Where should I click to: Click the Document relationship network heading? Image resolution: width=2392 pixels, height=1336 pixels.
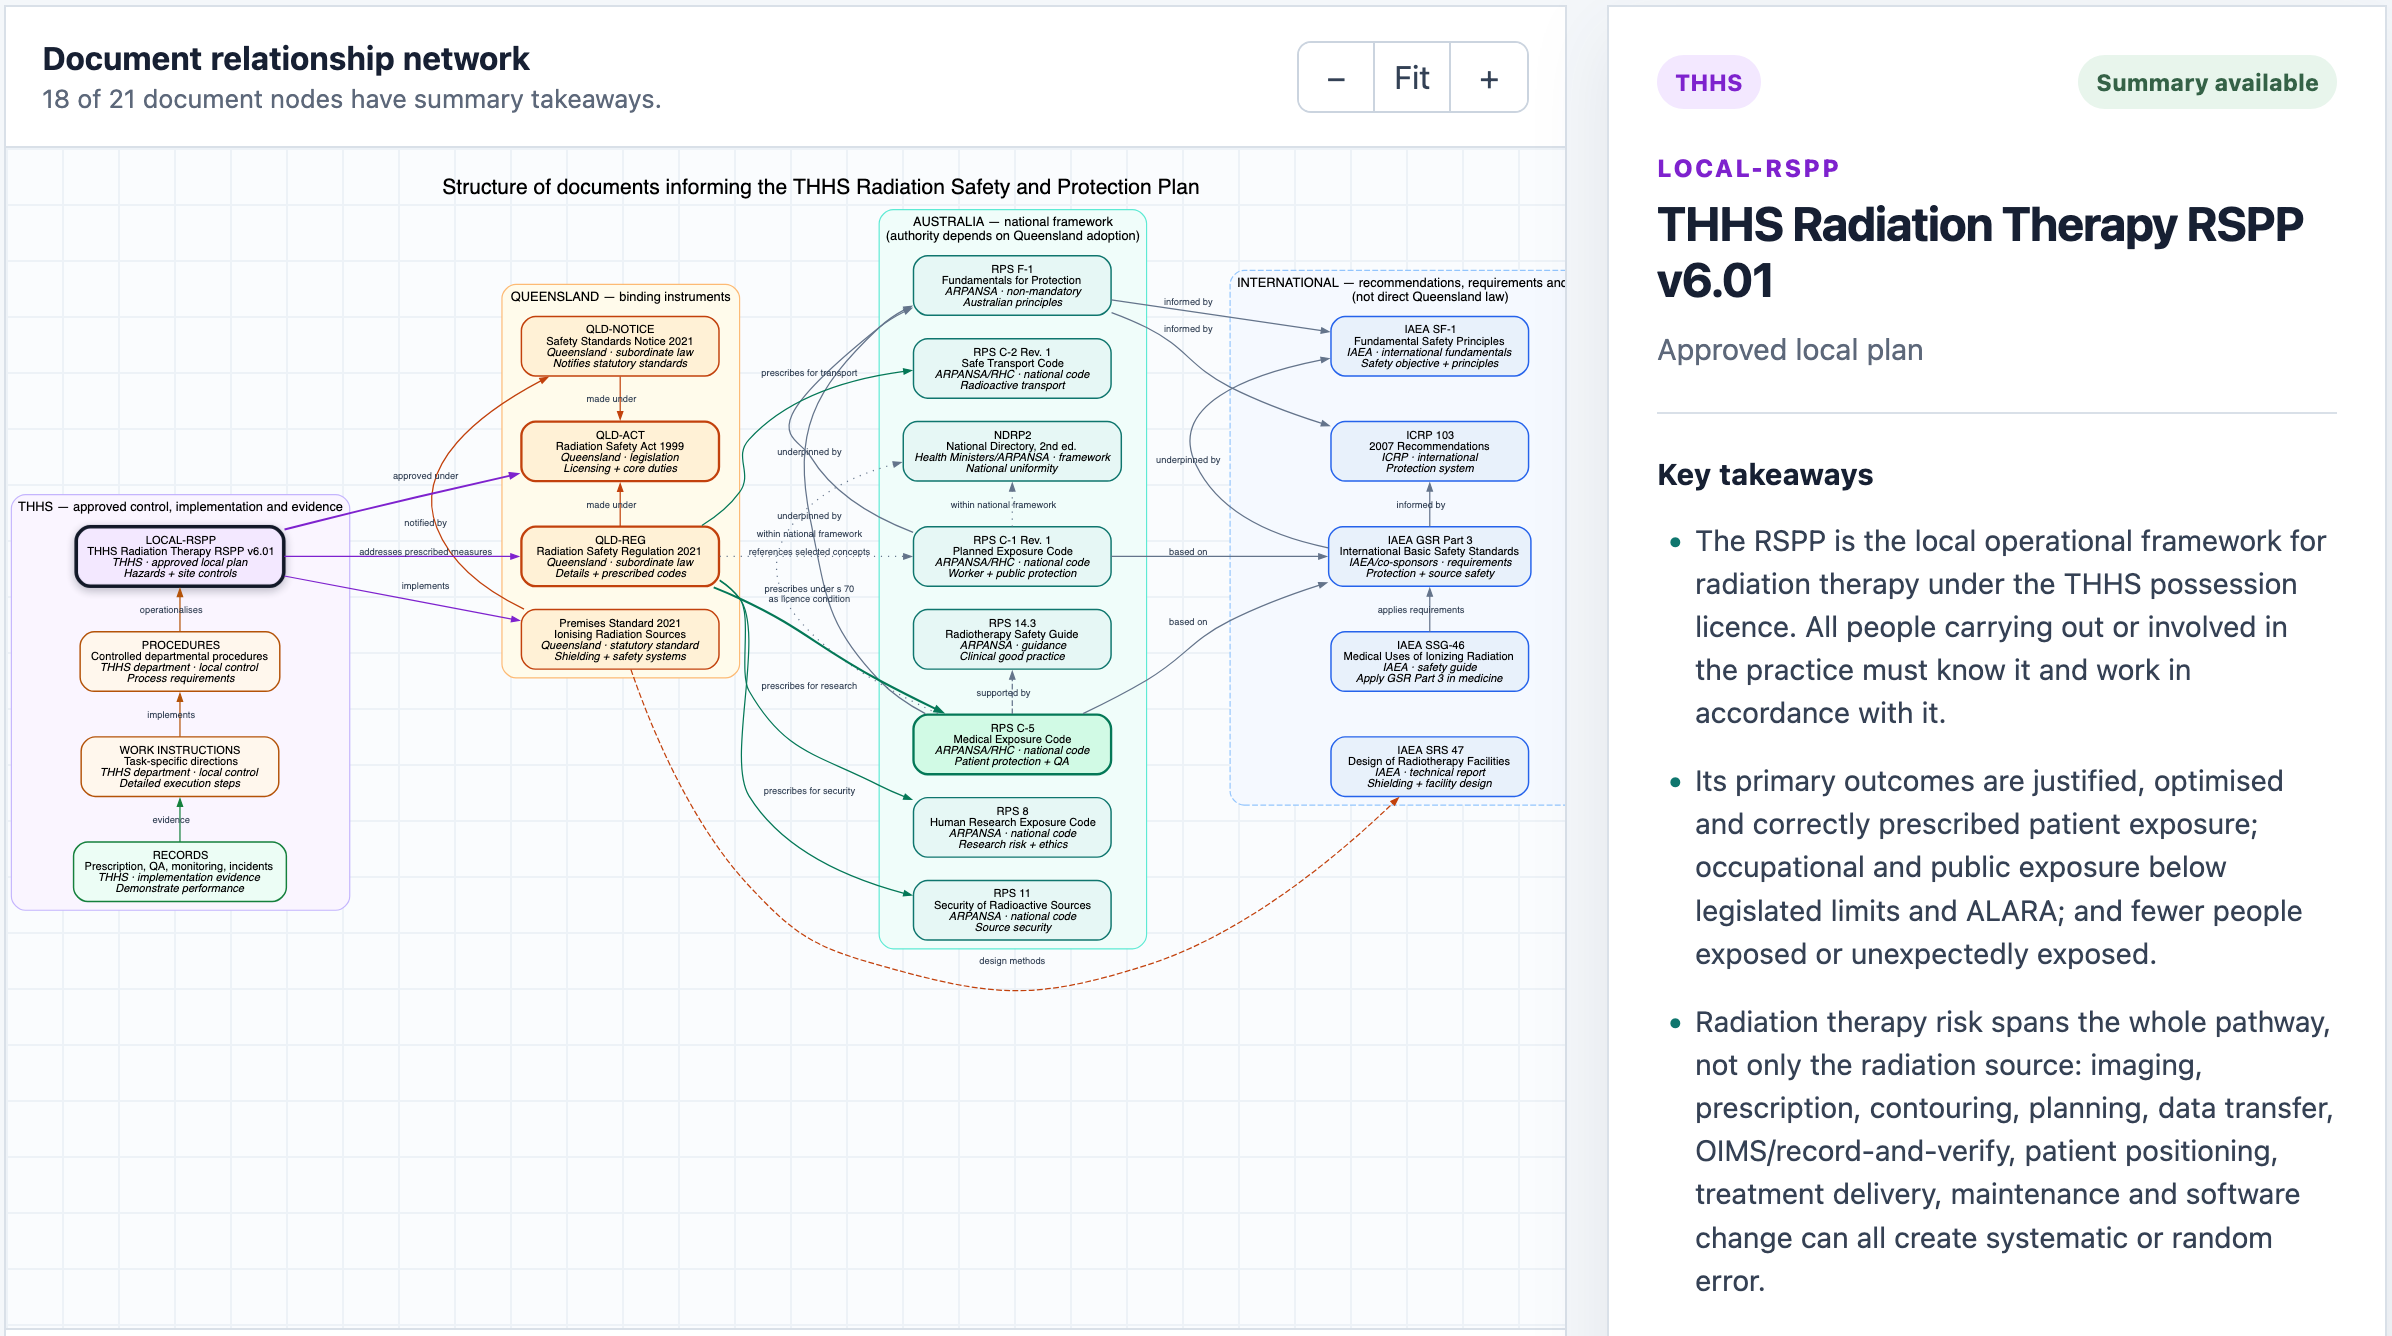pyautogui.click(x=286, y=59)
